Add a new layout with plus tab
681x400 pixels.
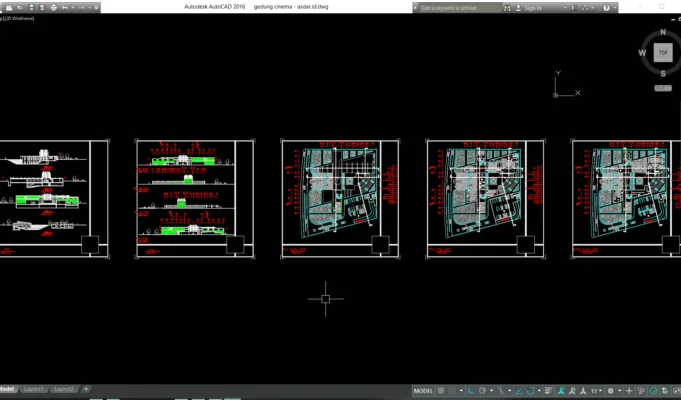click(86, 389)
